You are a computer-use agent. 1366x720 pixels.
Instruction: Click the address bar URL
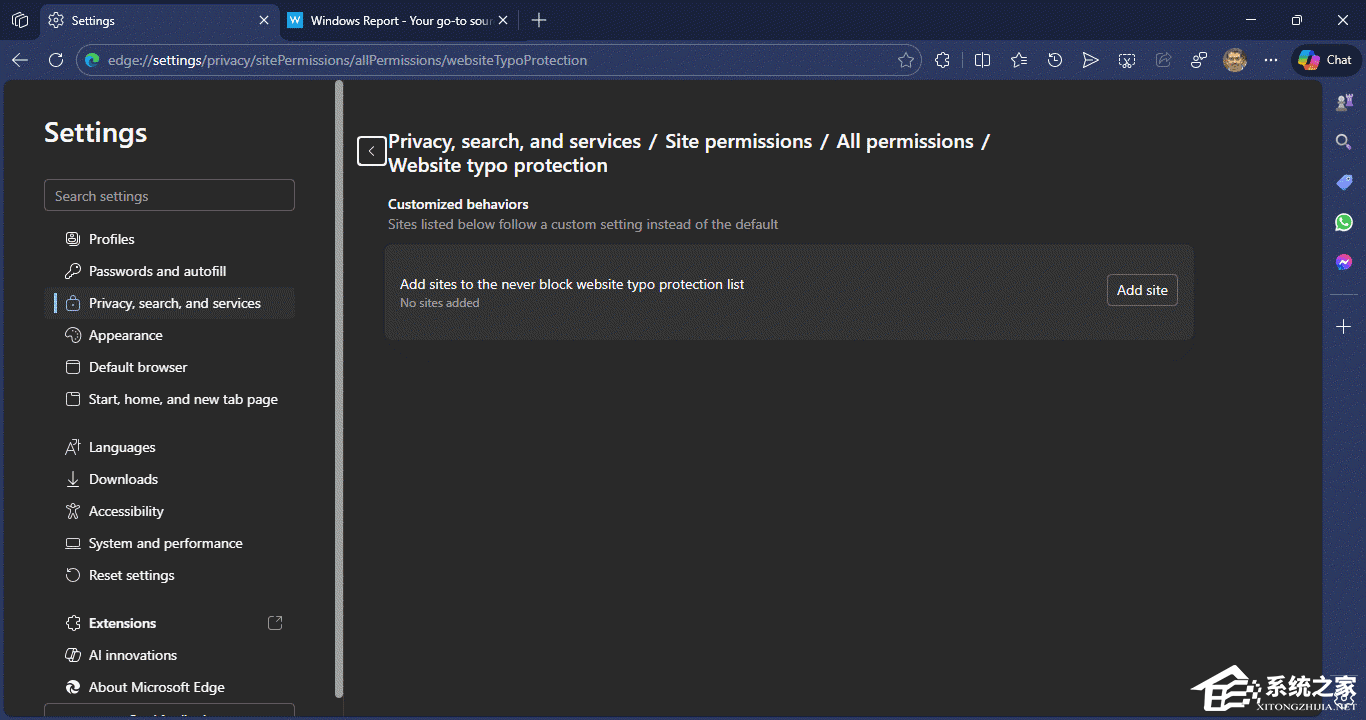coord(347,60)
